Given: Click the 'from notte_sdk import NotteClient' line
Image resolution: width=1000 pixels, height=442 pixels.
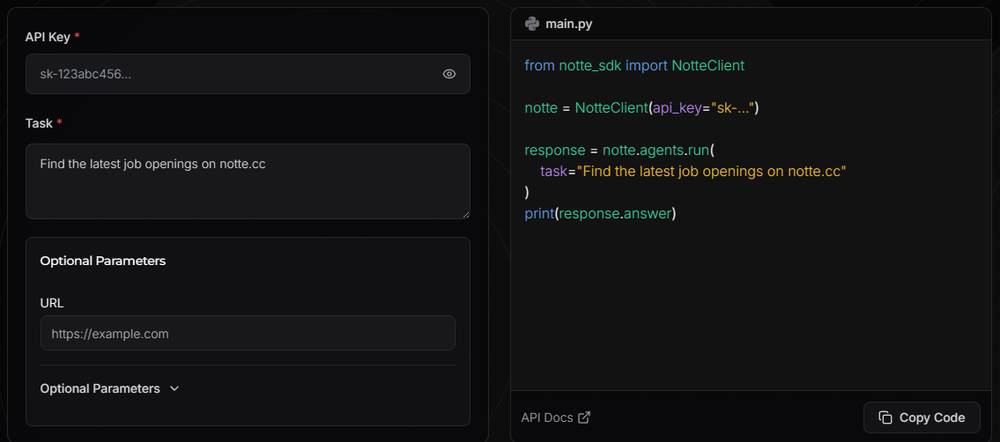Looking at the screenshot, I should coord(635,66).
